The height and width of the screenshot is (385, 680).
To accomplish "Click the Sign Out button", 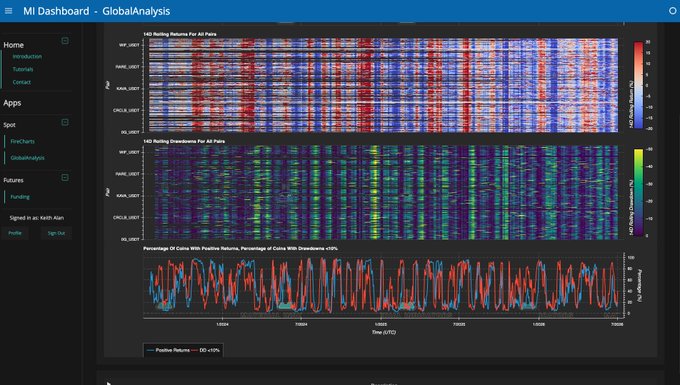I will point(56,233).
